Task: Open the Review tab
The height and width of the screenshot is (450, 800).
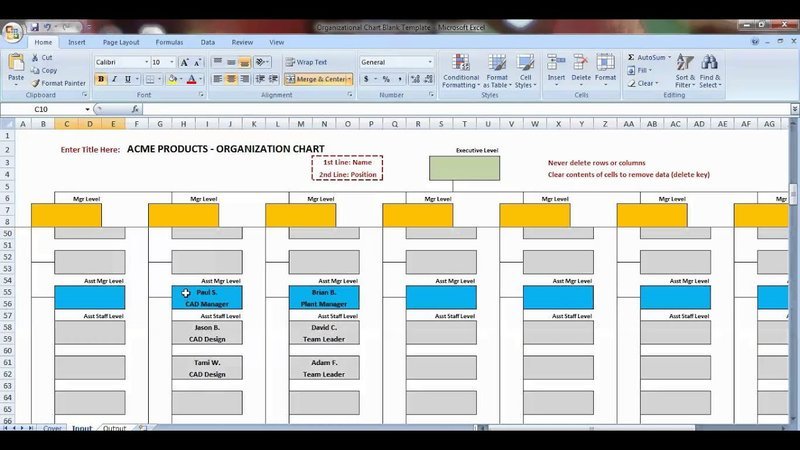Action: (x=242, y=42)
